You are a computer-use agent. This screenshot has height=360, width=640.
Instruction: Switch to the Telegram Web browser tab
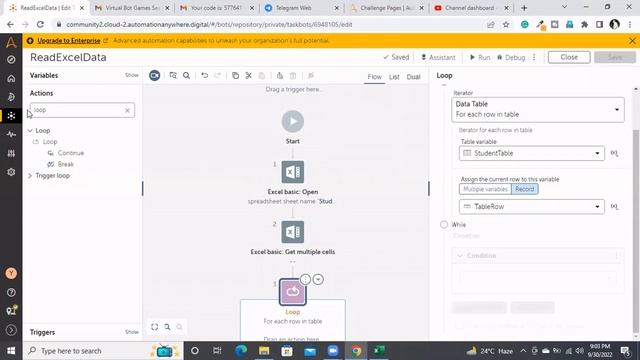(301, 8)
